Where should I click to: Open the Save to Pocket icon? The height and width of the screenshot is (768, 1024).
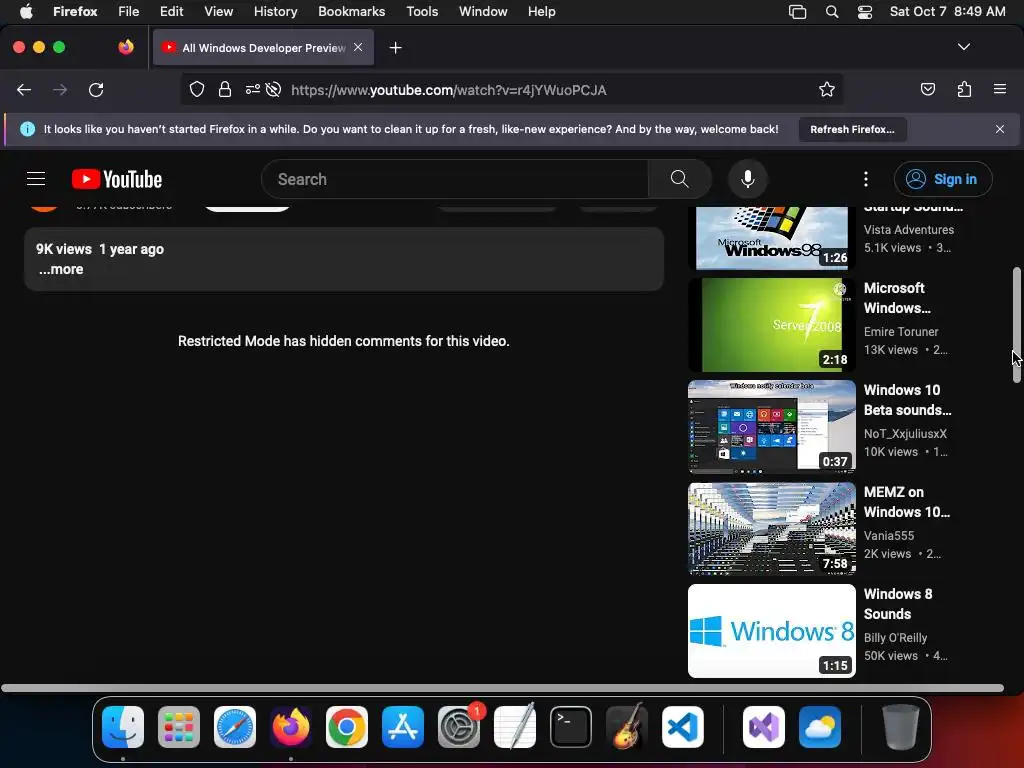(x=928, y=89)
